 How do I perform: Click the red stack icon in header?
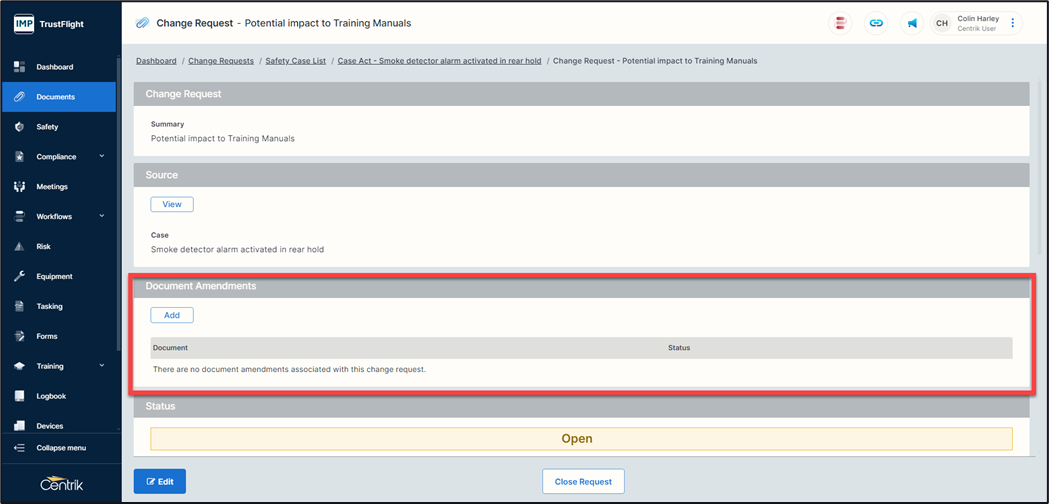click(841, 23)
